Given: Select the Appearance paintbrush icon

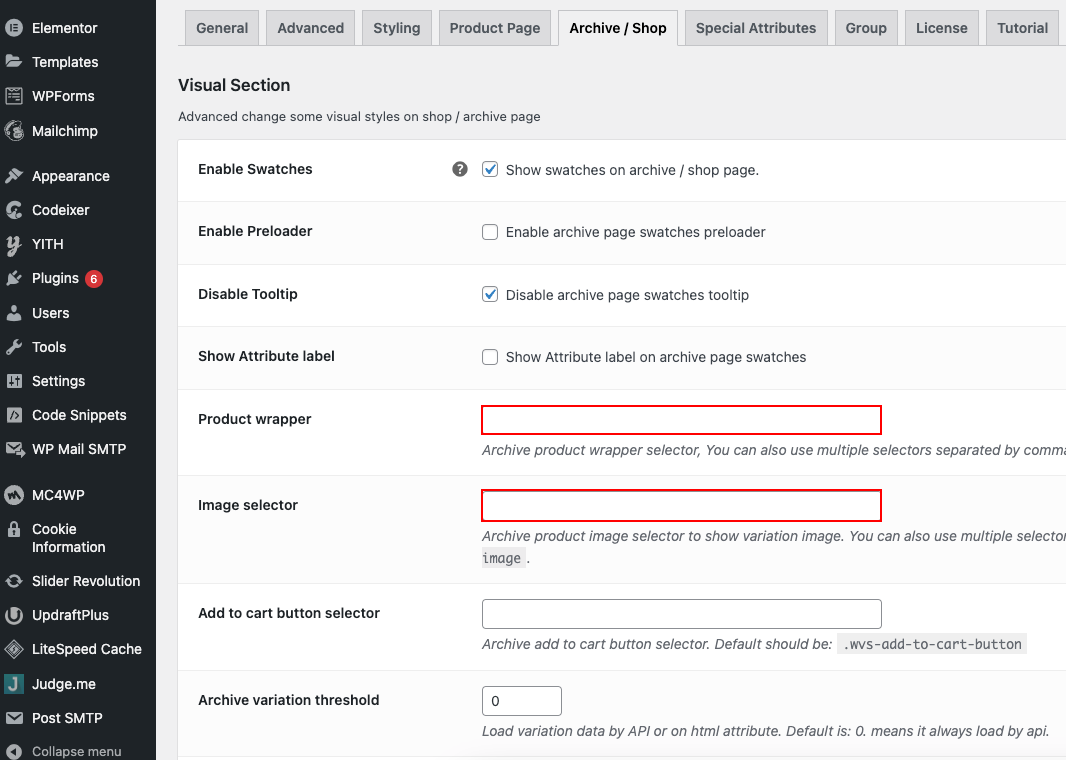Looking at the screenshot, I should 14,176.
